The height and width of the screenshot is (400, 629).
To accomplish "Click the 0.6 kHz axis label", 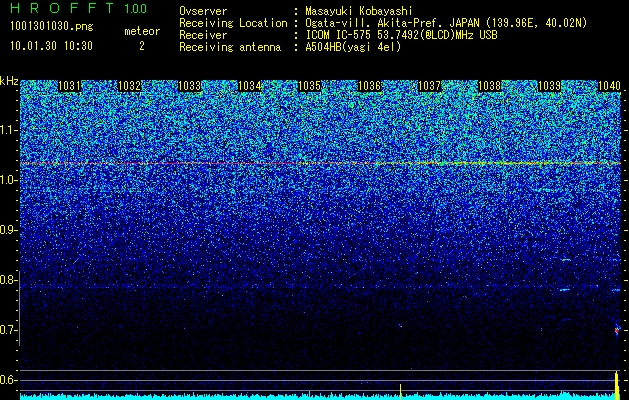I will pos(8,380).
